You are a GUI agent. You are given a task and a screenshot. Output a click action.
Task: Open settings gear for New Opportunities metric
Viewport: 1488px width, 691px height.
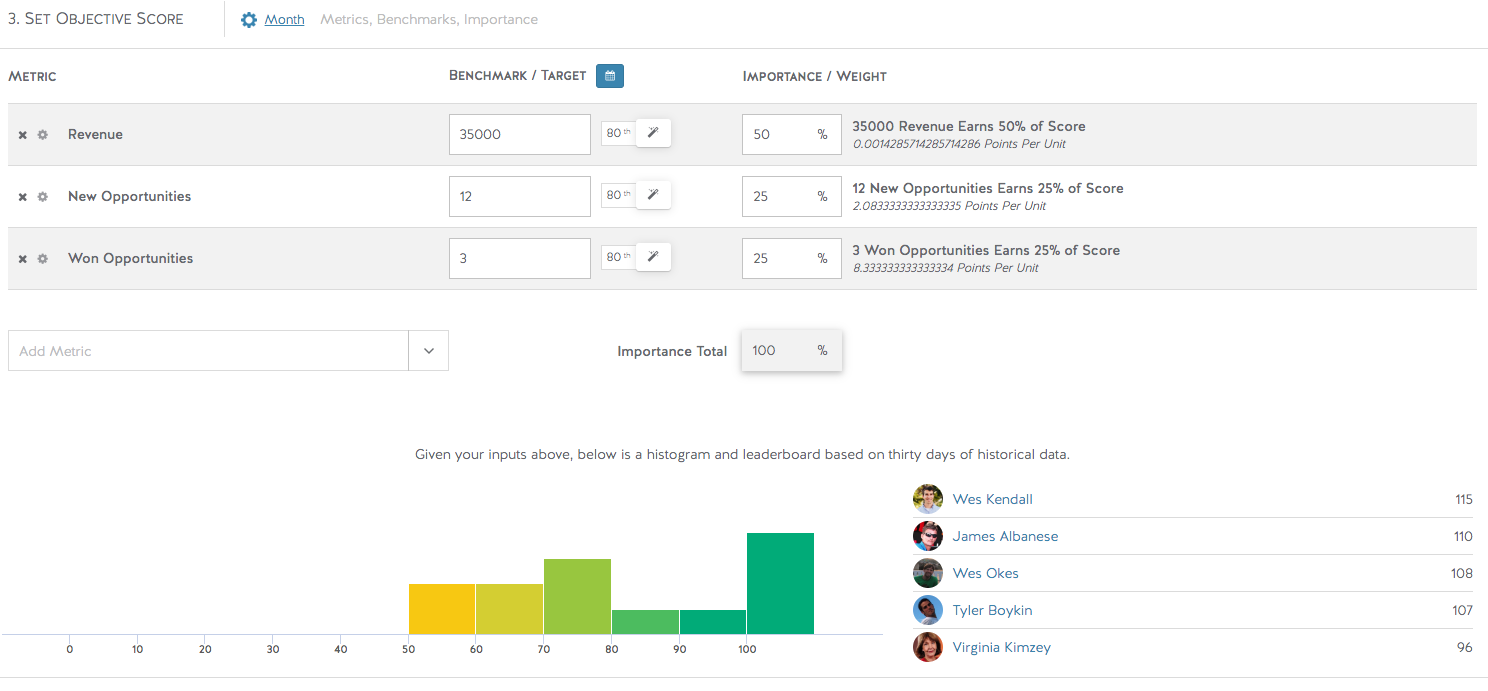point(43,197)
